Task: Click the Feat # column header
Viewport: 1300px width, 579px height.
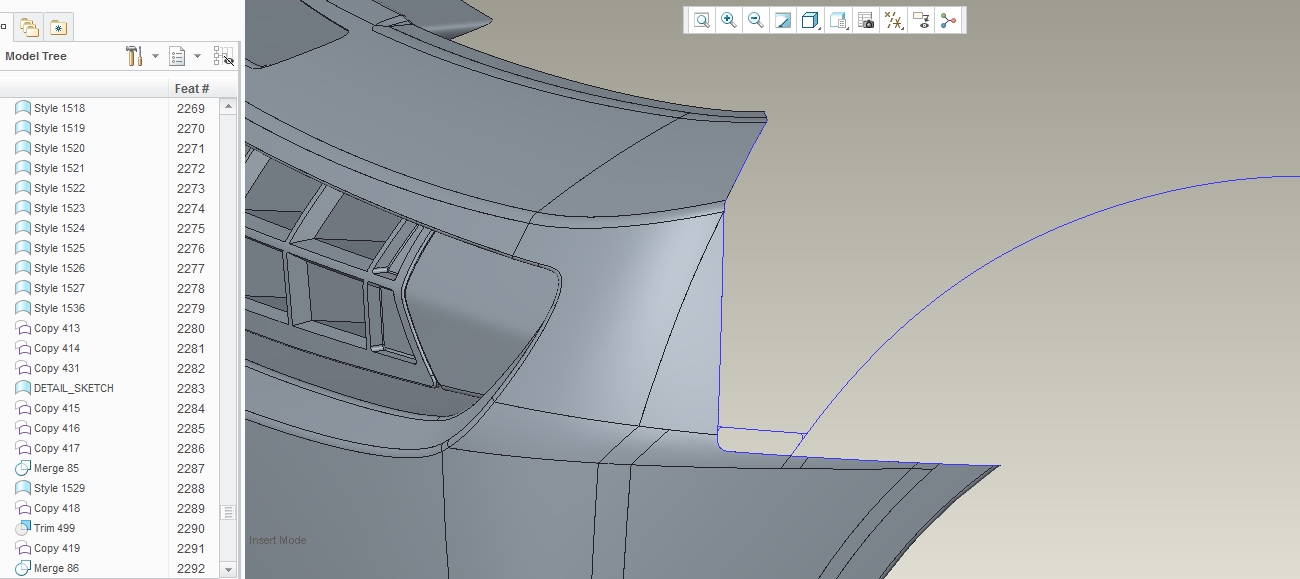Action: click(x=192, y=88)
